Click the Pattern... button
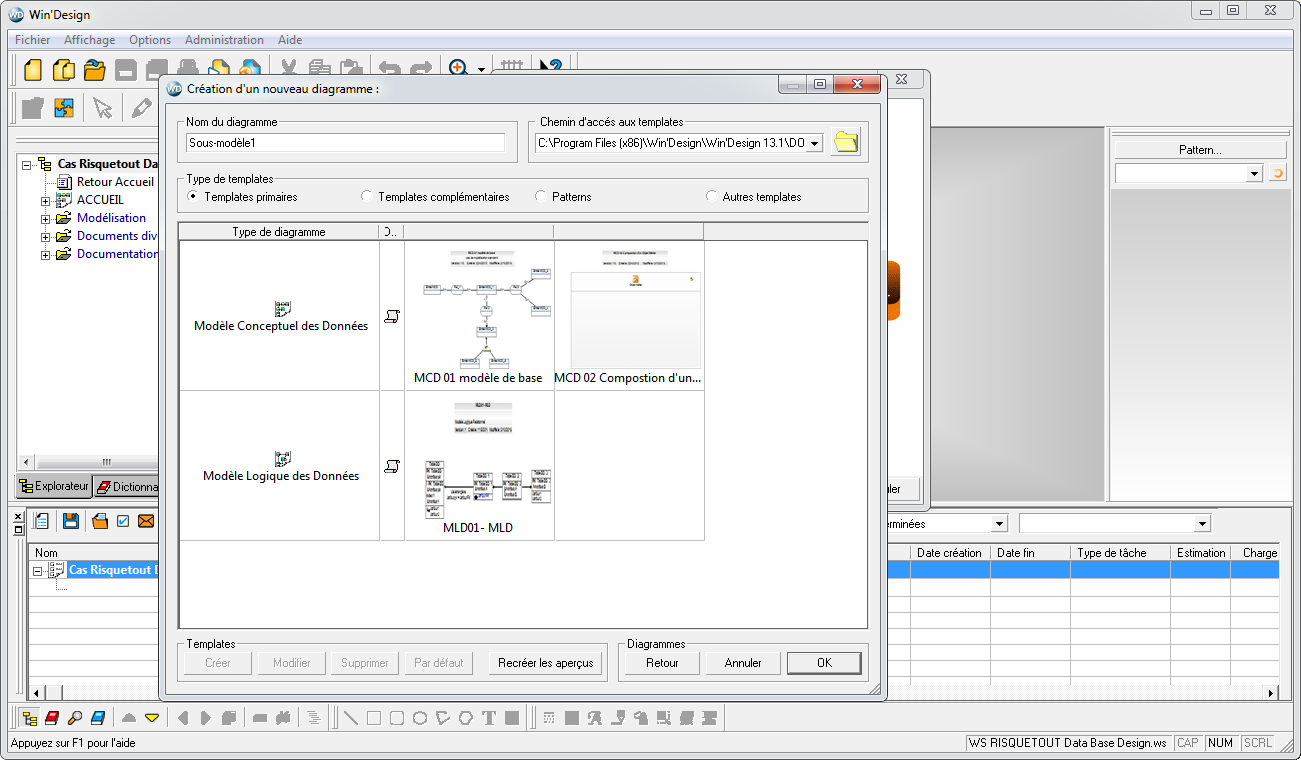The image size is (1301, 760). pyautogui.click(x=1200, y=150)
